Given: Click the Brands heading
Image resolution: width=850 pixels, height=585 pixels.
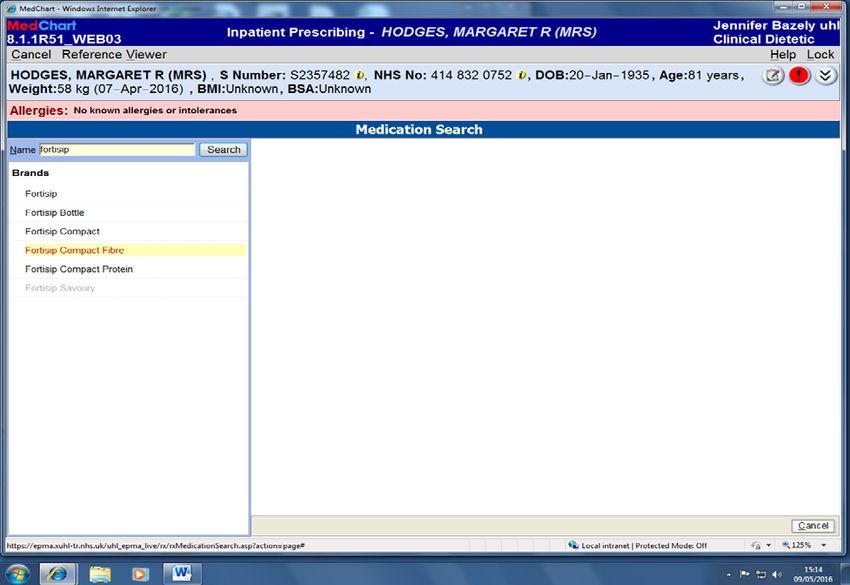Looking at the screenshot, I should click(30, 173).
